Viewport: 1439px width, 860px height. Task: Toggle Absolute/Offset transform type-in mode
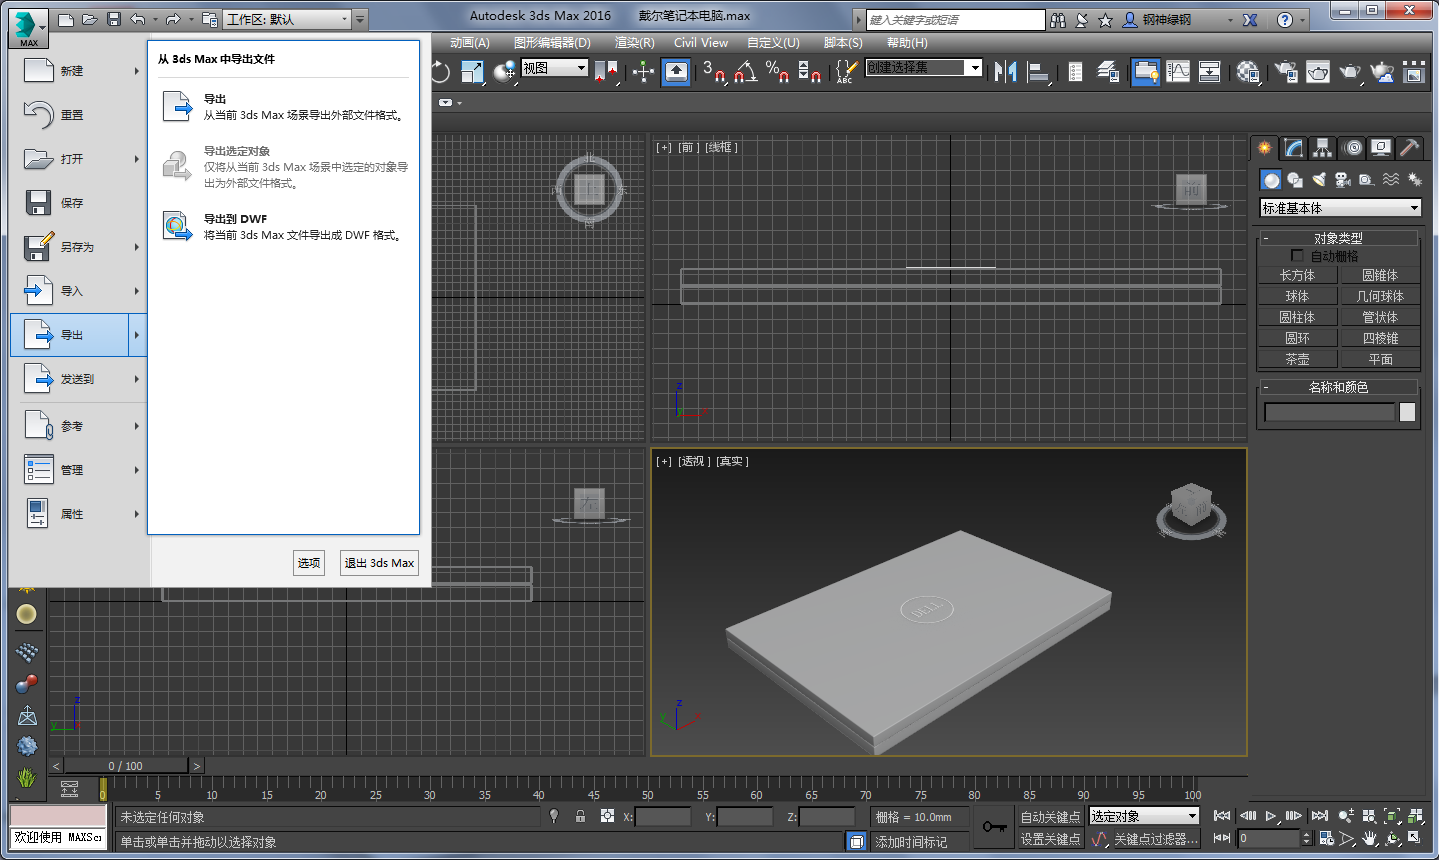607,816
